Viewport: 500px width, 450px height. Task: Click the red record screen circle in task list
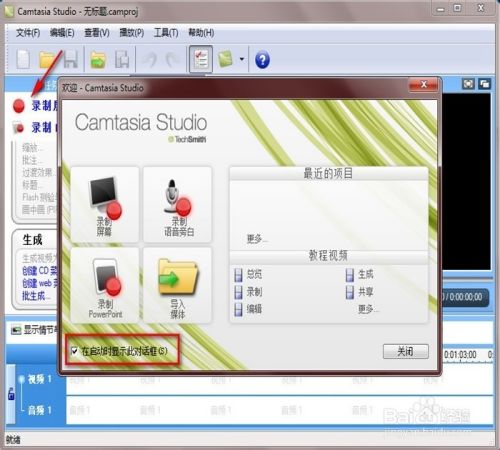(x=19, y=106)
